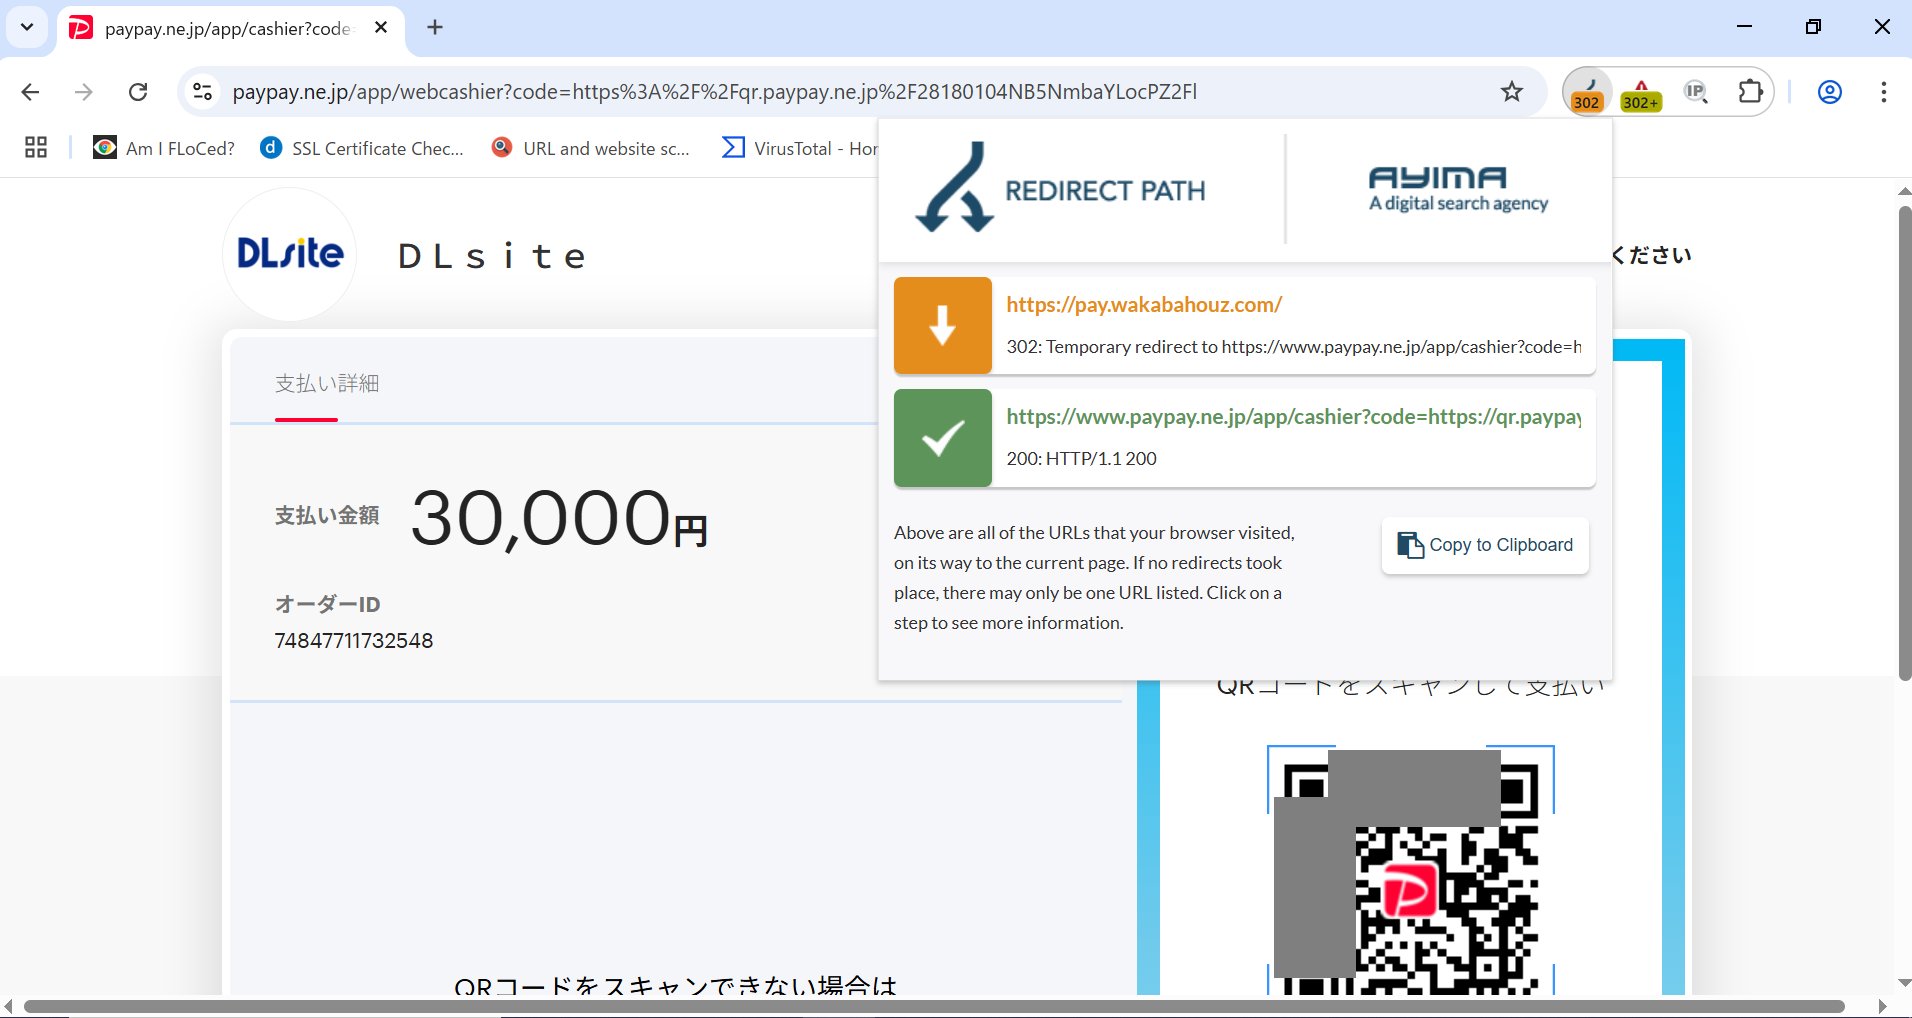Open the tab search dropdown arrow
This screenshot has width=1912, height=1018.
click(x=27, y=27)
